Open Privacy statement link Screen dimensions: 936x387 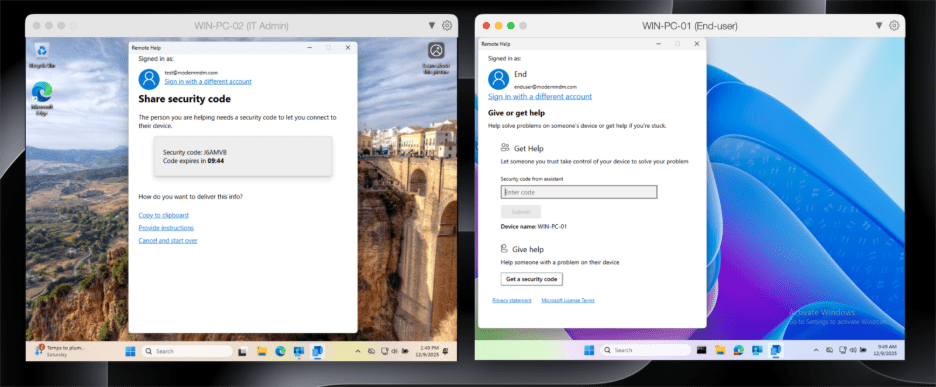pos(512,300)
